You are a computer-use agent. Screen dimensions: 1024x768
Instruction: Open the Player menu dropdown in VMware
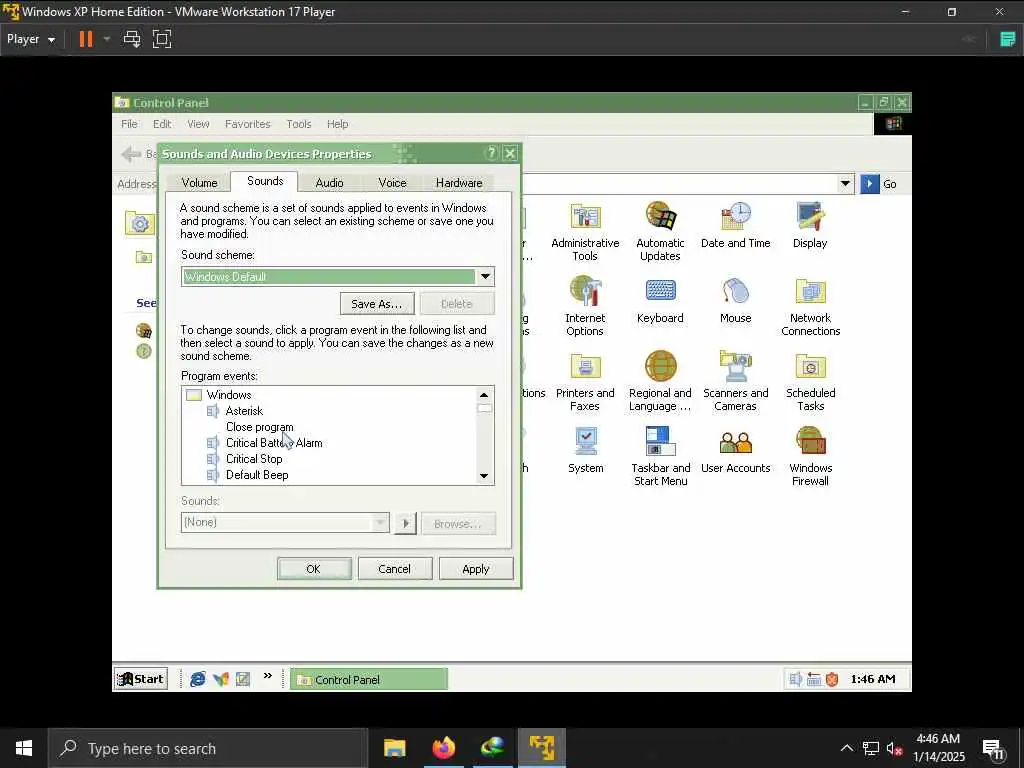click(x=31, y=39)
